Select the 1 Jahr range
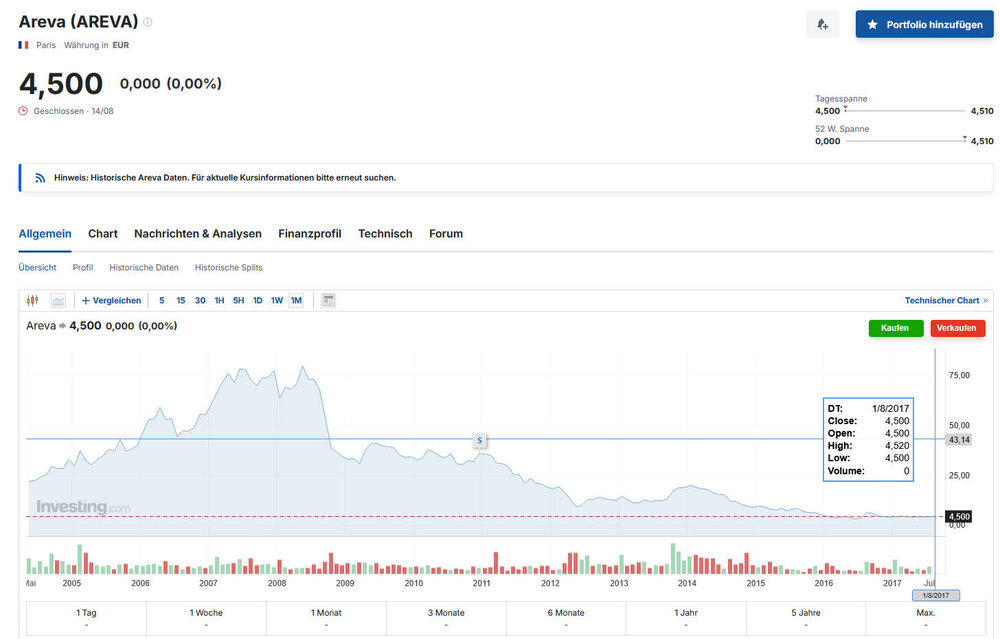This screenshot has height=639, width=1000. pos(686,617)
